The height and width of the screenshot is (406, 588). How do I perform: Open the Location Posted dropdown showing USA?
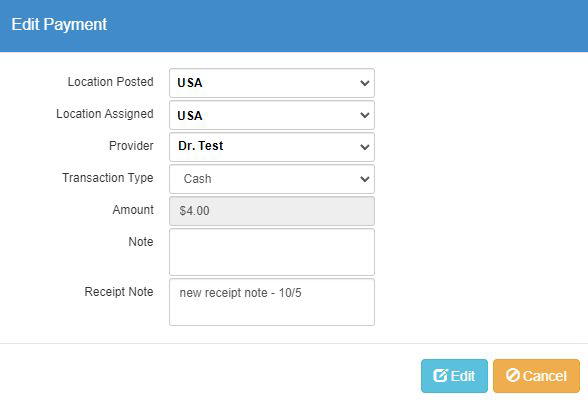coord(272,83)
